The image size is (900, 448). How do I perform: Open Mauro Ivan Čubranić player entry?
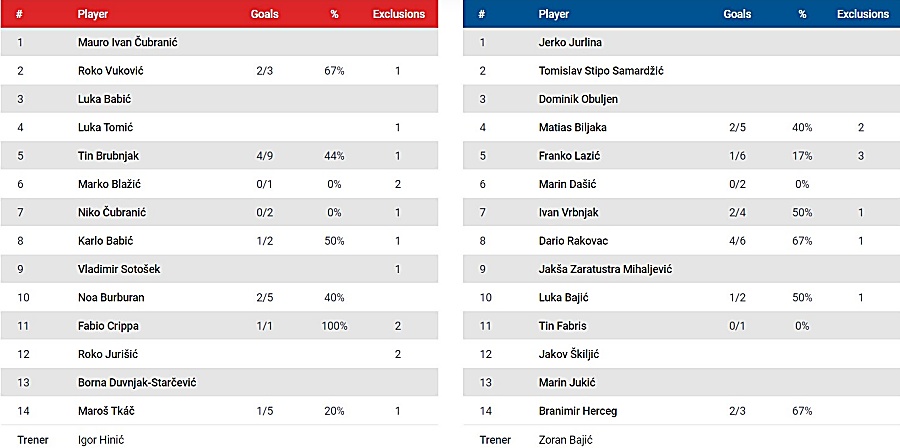pos(127,42)
